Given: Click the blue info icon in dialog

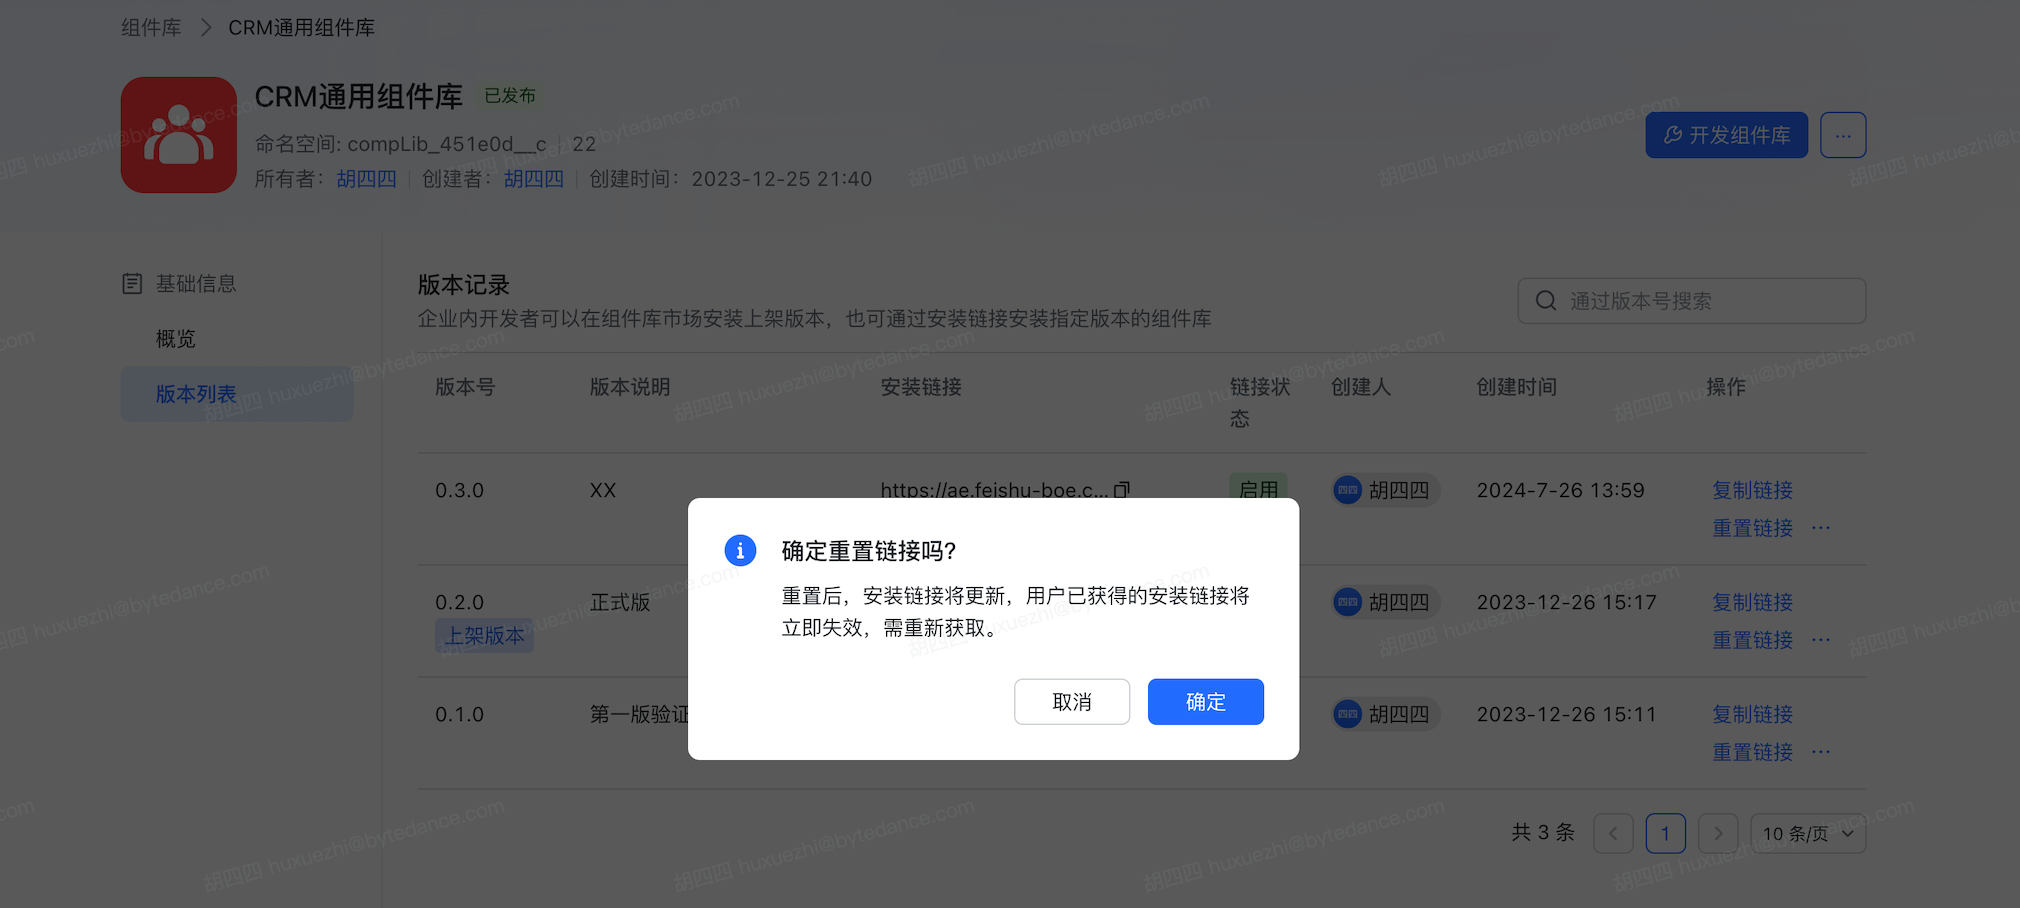Looking at the screenshot, I should [x=740, y=550].
